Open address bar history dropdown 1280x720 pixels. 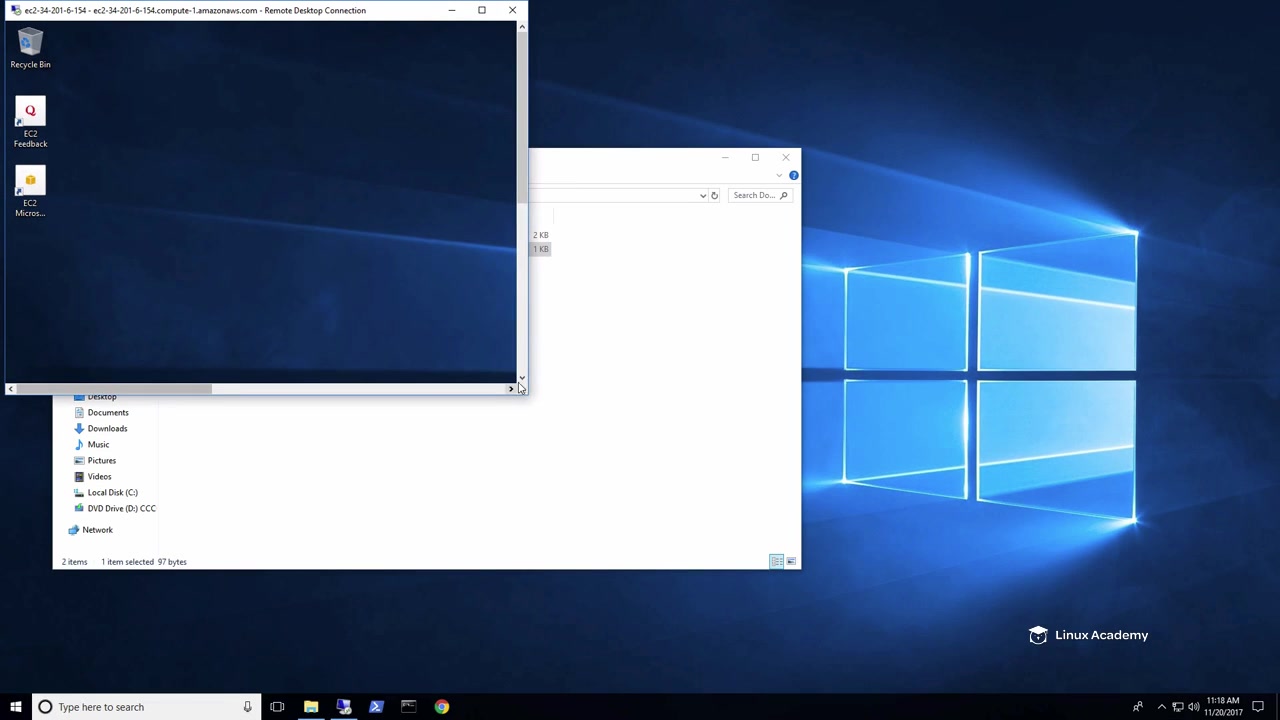(702, 196)
